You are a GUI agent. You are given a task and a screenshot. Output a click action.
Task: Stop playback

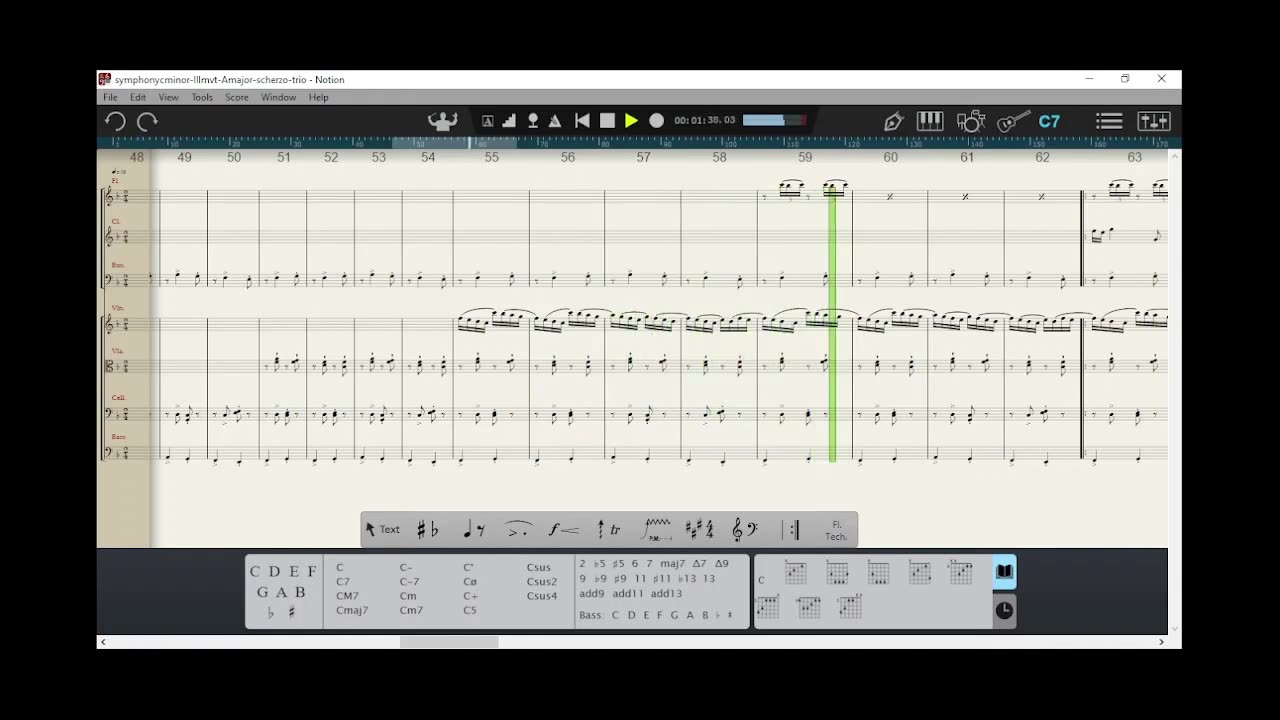[x=607, y=121]
